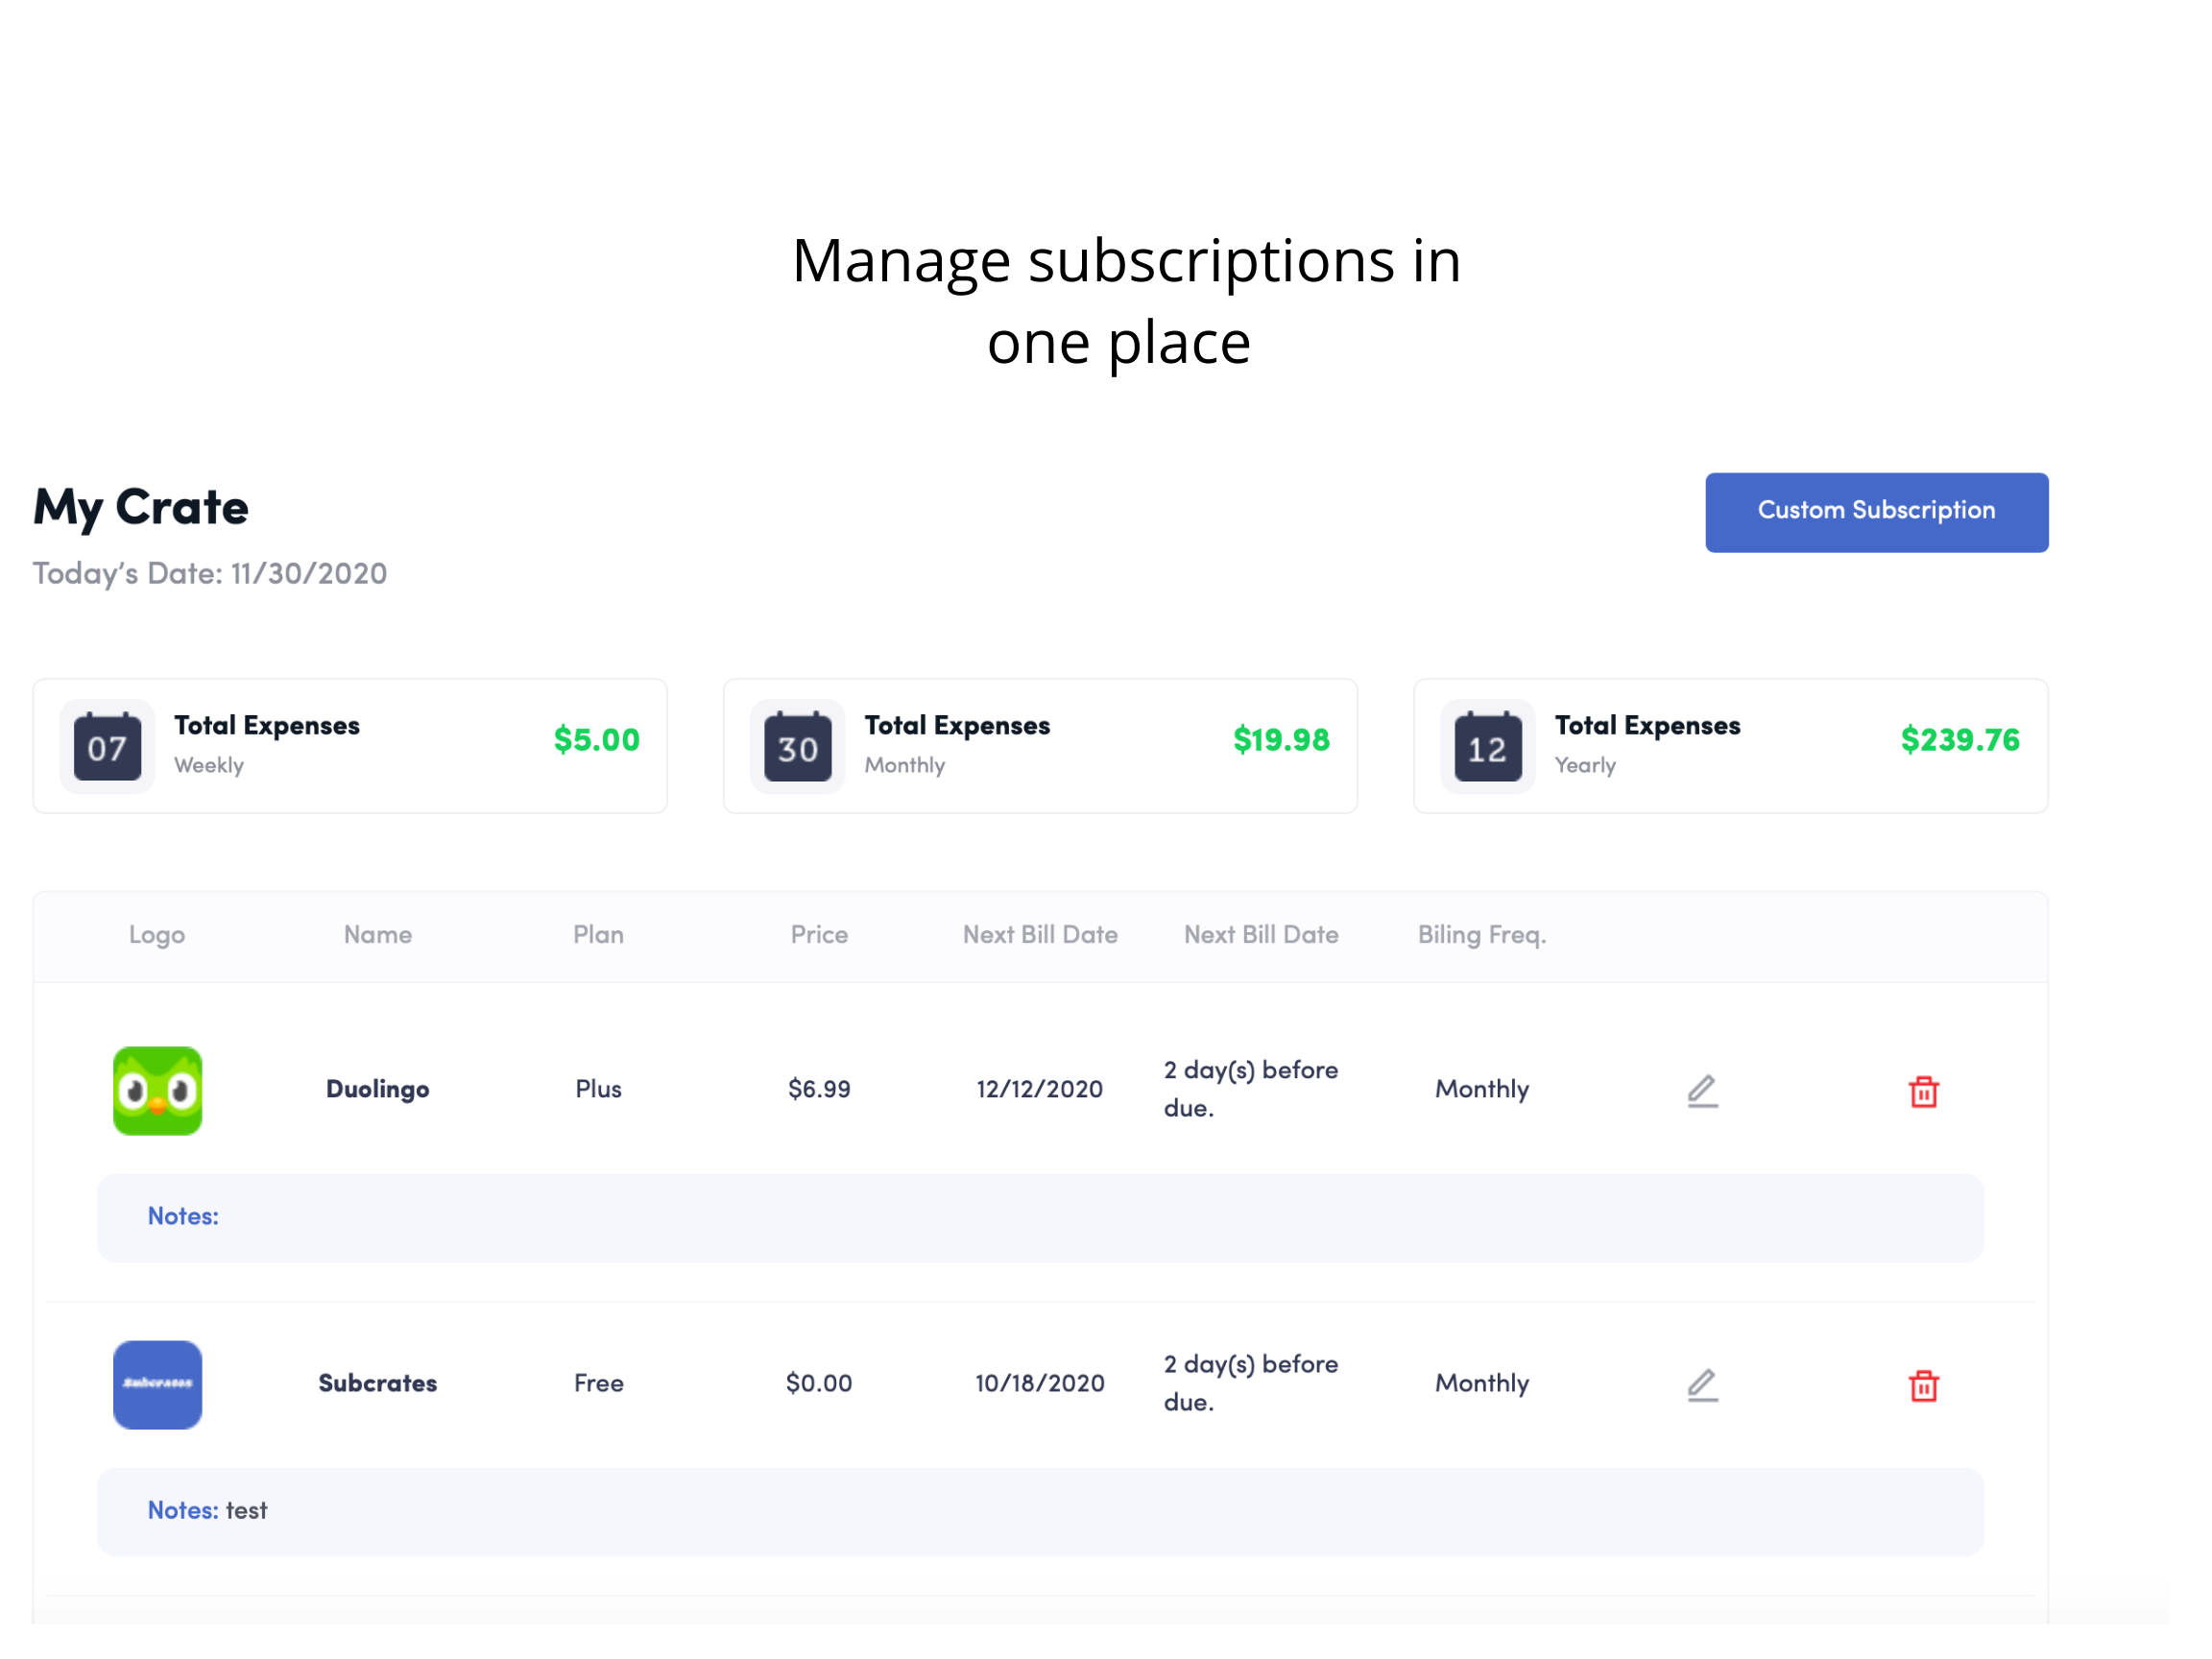2212x1659 pixels.
Task: Click the Biling Freq. column header
Action: click(x=1481, y=934)
